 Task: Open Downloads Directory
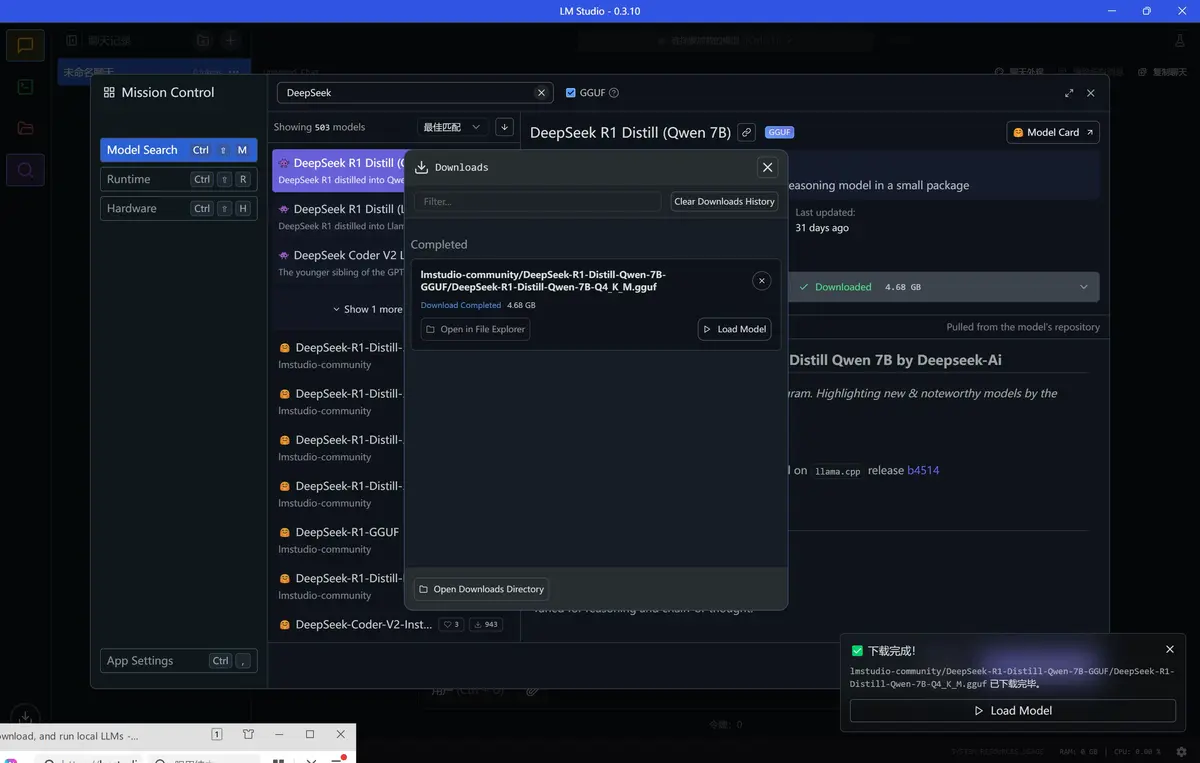click(x=481, y=589)
